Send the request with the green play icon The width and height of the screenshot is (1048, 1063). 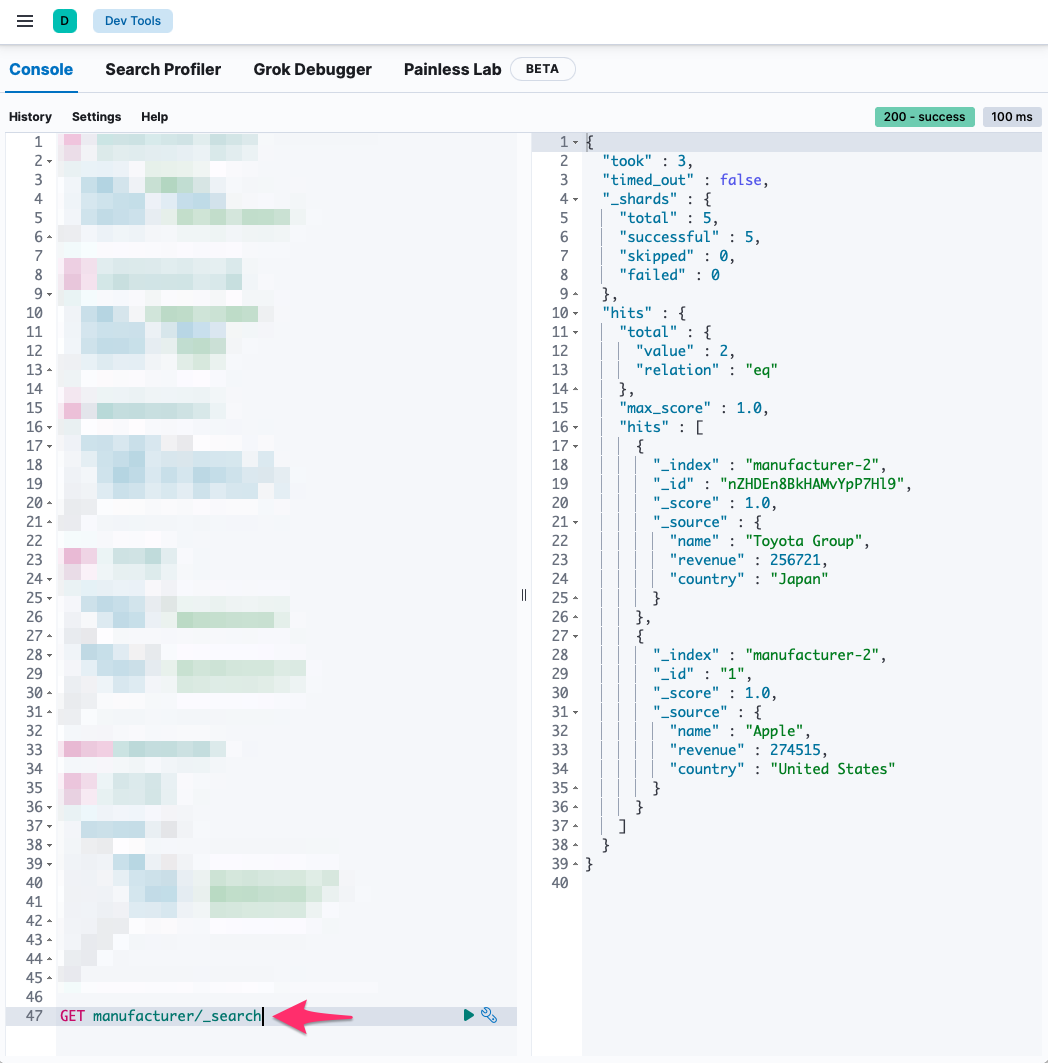(468, 1015)
